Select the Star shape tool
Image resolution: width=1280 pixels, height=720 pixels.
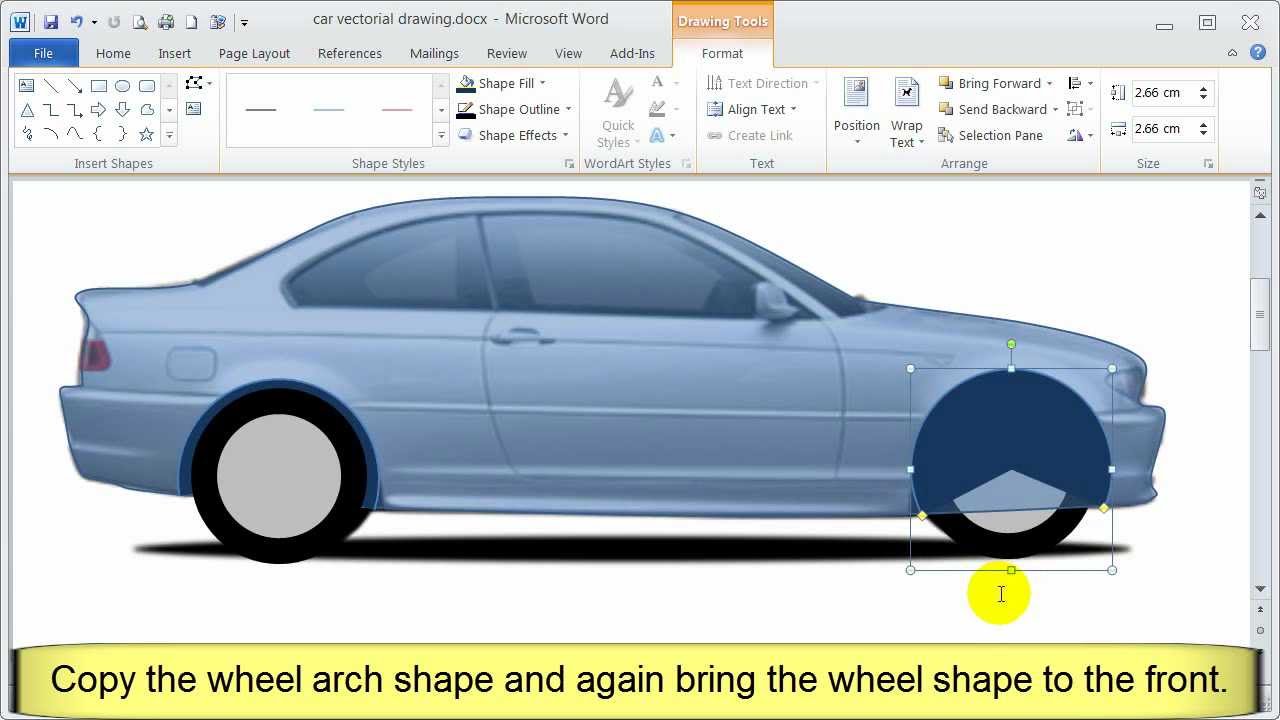(x=144, y=134)
